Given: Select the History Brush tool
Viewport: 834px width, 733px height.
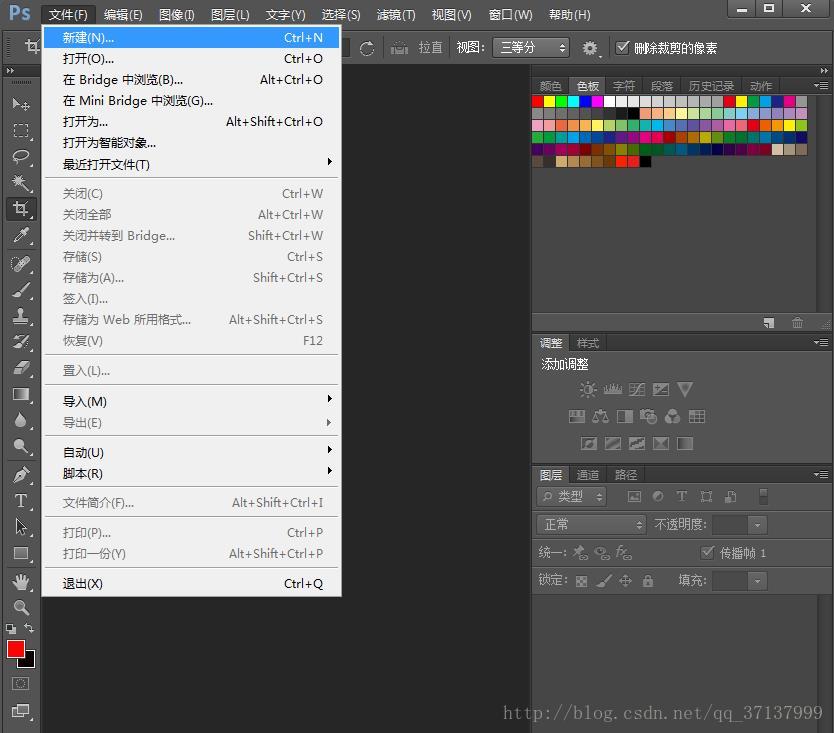Looking at the screenshot, I should (21, 342).
